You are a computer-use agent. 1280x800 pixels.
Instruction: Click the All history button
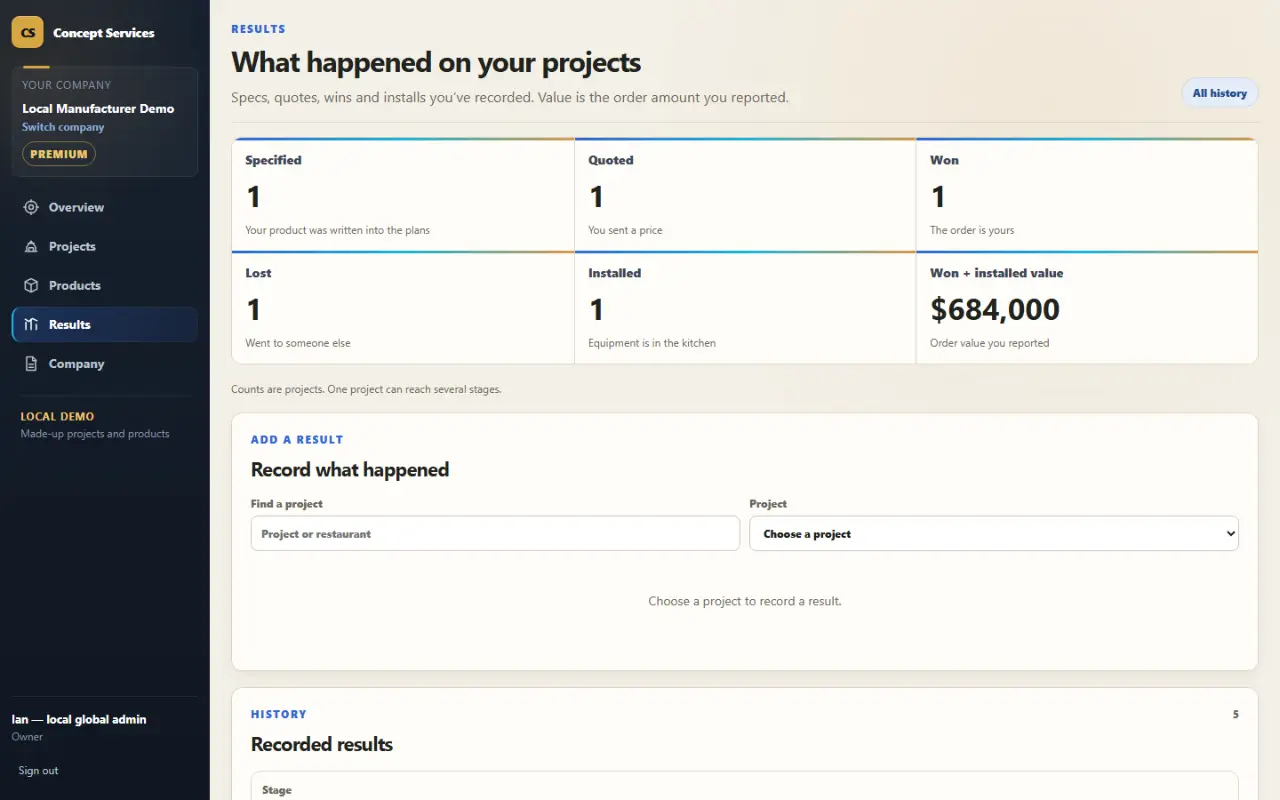pyautogui.click(x=1219, y=93)
